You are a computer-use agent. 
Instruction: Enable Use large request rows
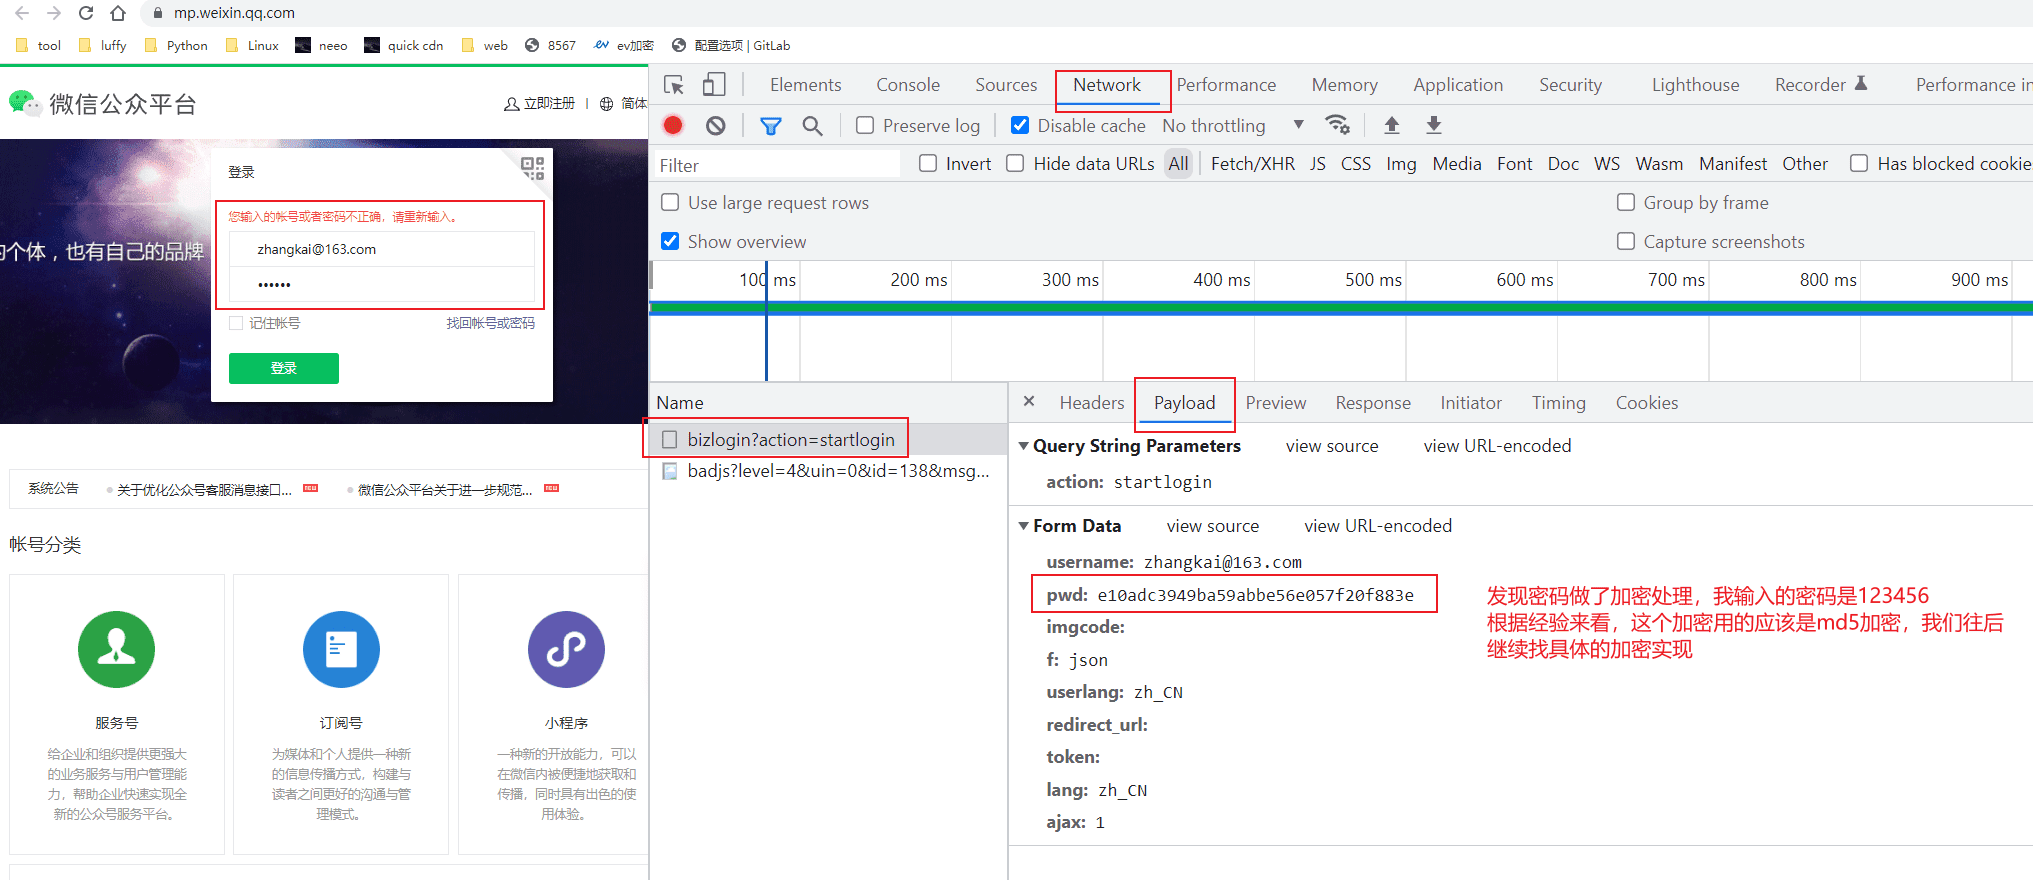pos(670,202)
